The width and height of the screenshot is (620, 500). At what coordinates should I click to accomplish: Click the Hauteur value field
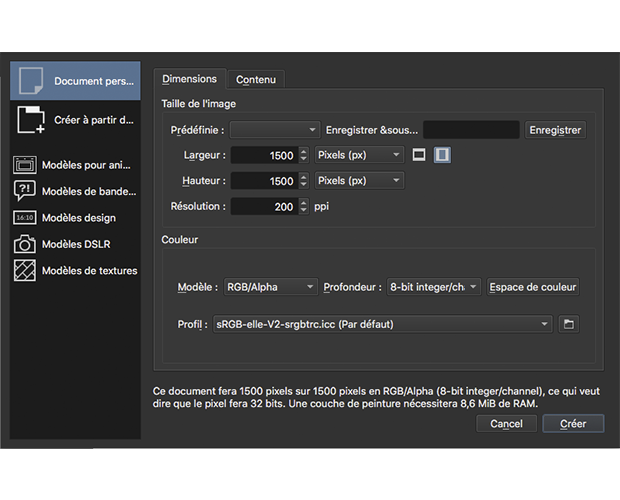click(x=265, y=181)
